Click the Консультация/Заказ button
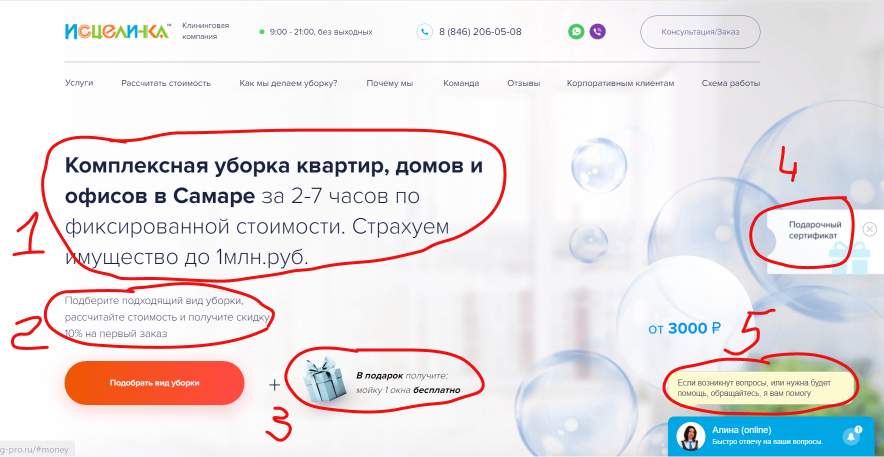Image resolution: width=884 pixels, height=457 pixels. click(x=700, y=32)
